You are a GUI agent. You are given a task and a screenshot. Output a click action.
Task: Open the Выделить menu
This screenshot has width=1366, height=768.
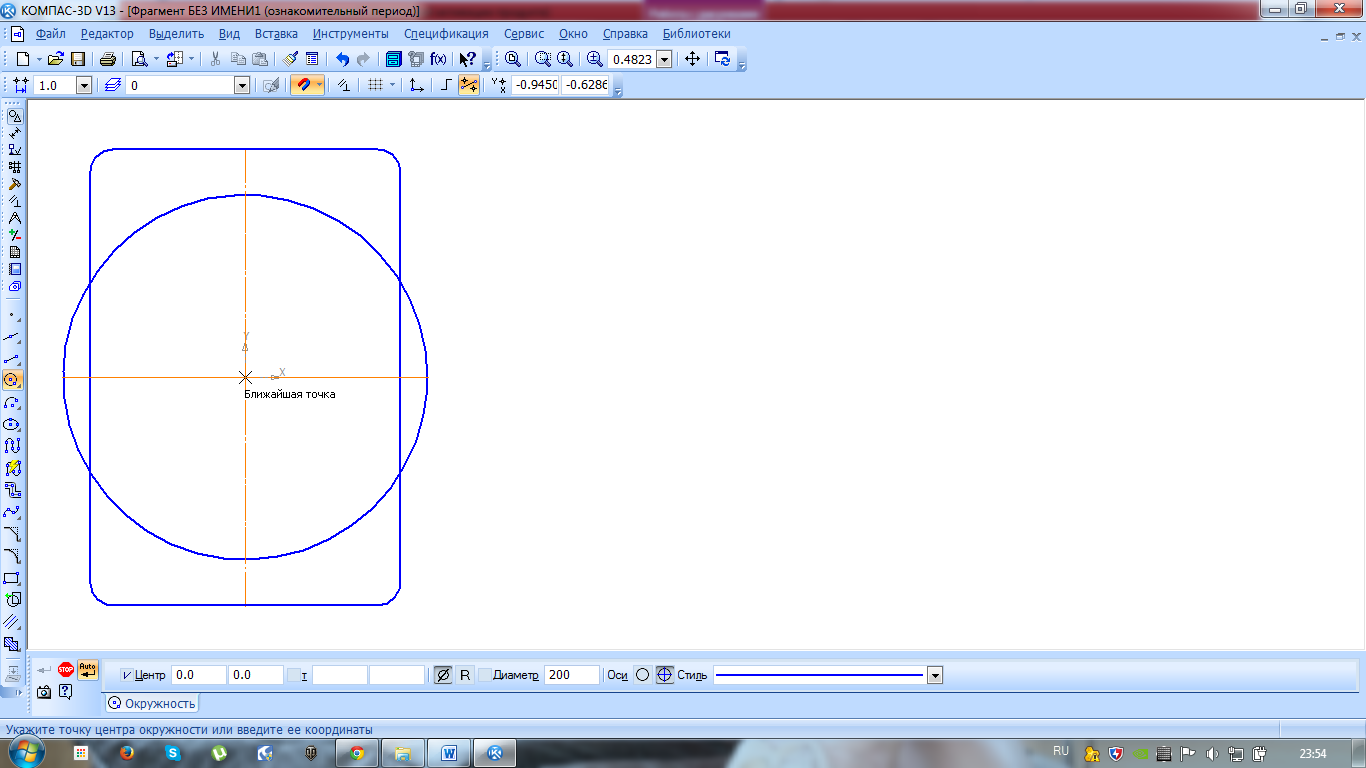[176, 33]
